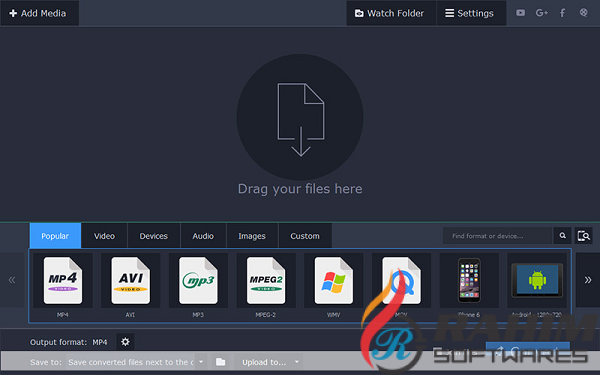Select the Popular tab
The width and height of the screenshot is (600, 375).
click(x=55, y=236)
